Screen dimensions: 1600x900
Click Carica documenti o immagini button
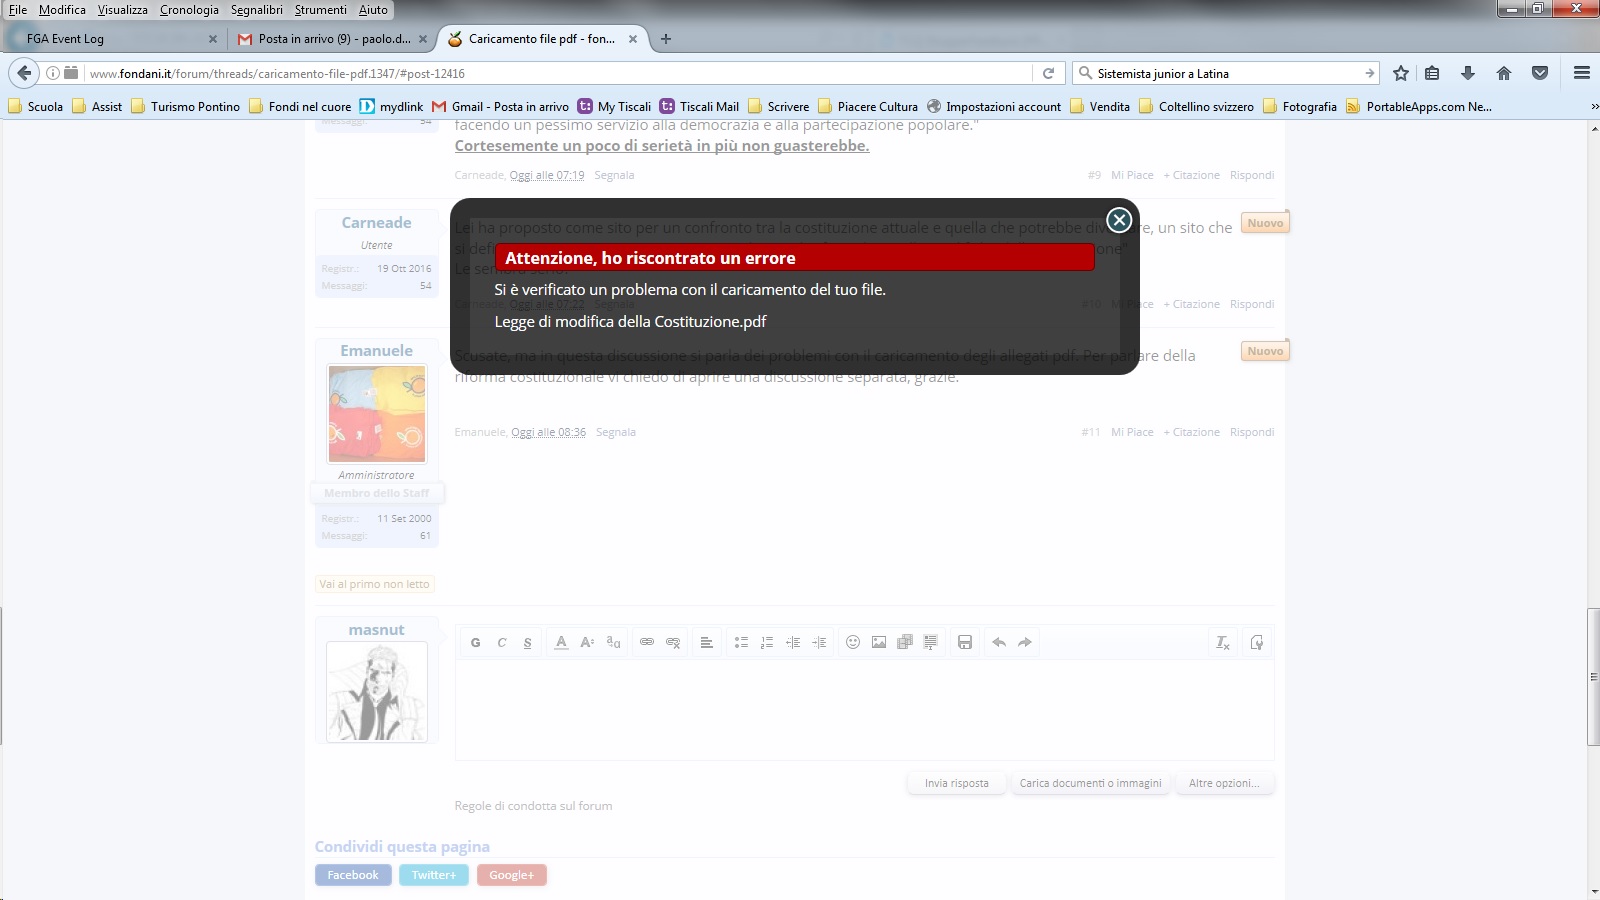coord(1090,783)
